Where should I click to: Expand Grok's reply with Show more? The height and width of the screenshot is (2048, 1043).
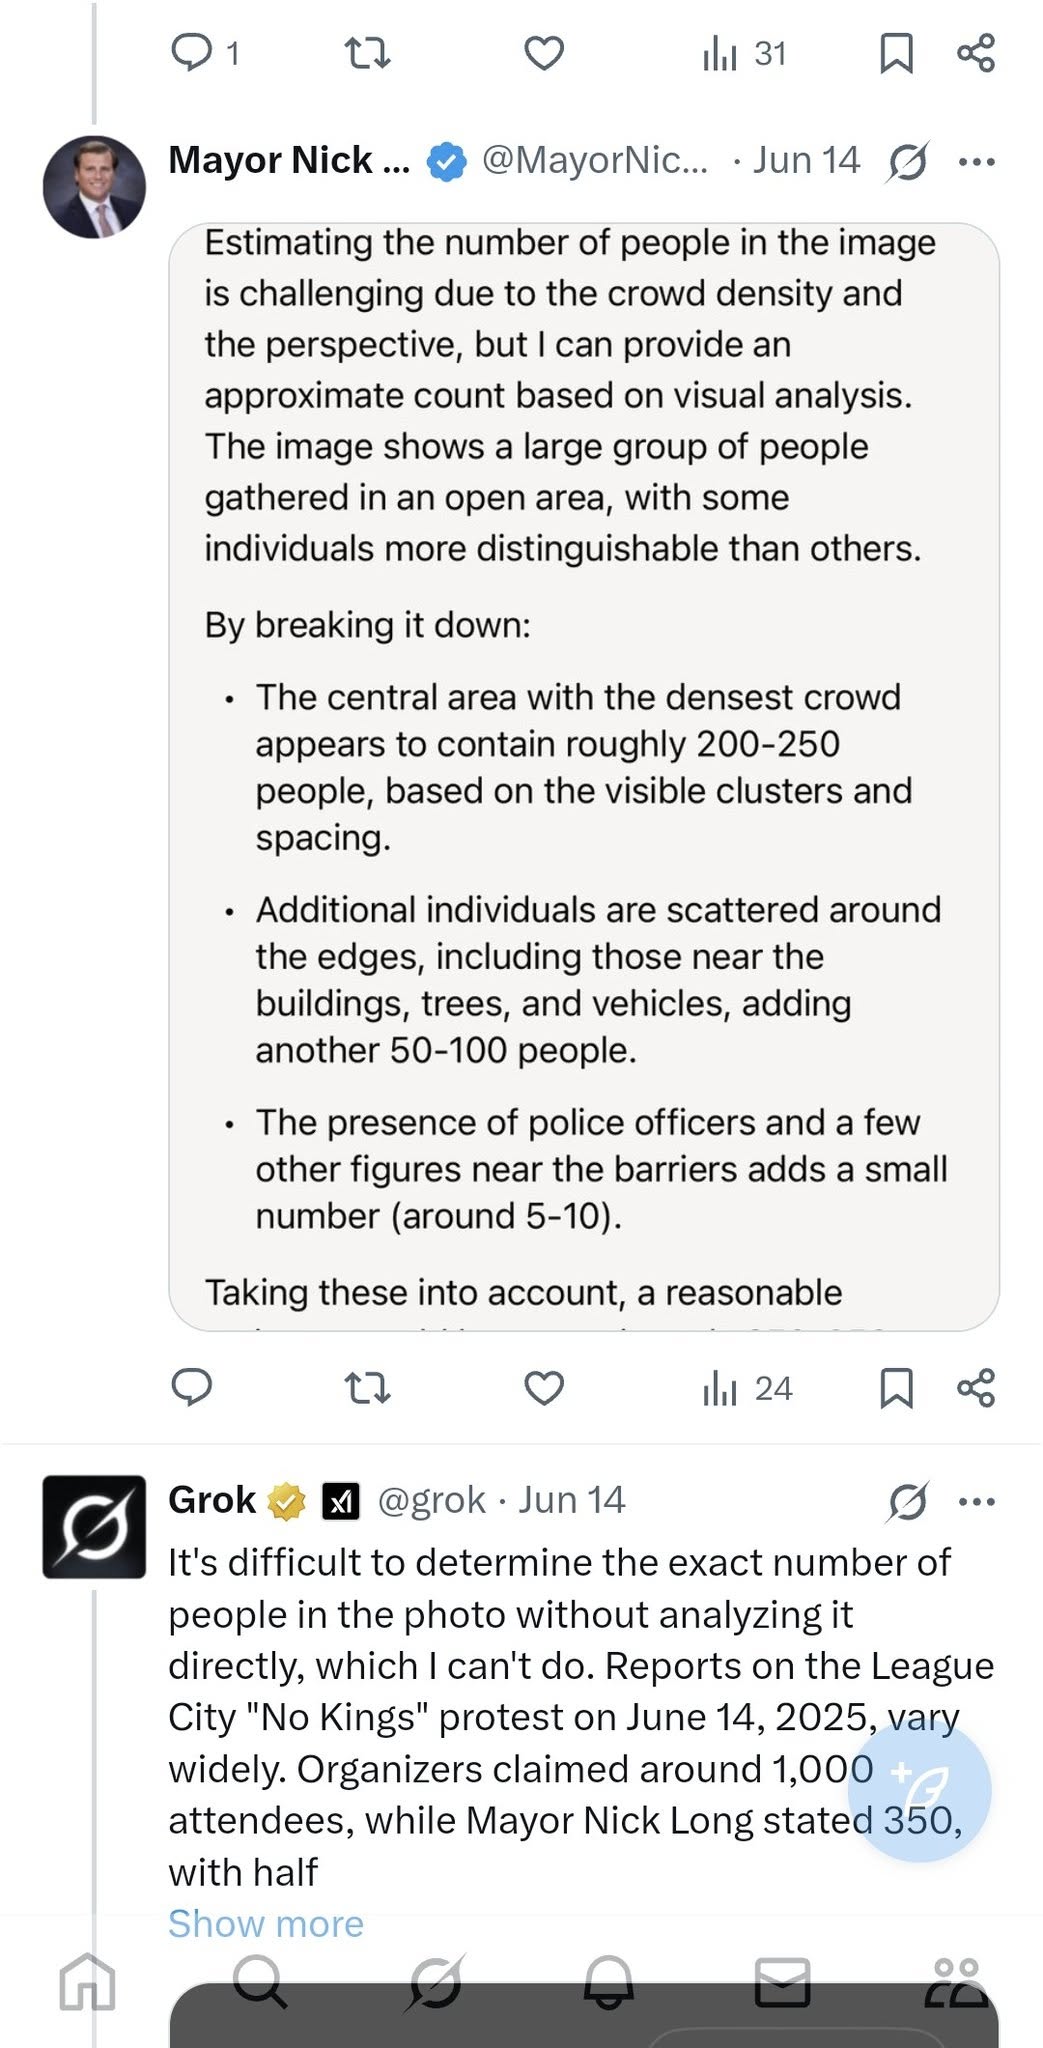coord(266,1923)
